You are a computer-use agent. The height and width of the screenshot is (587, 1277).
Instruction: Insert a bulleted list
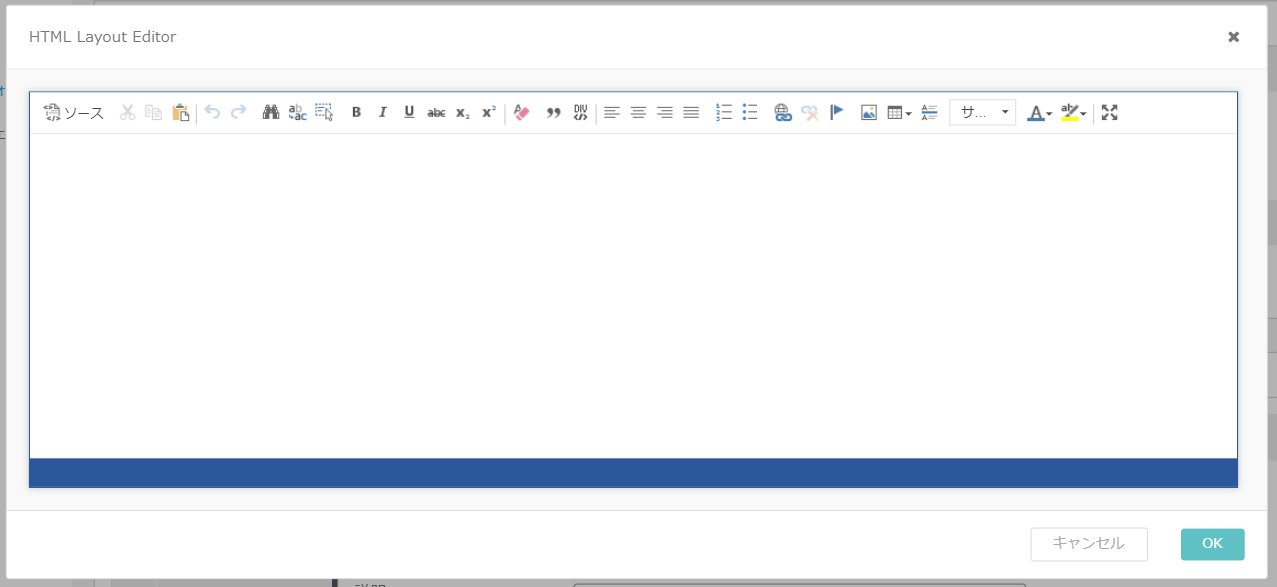pos(750,113)
